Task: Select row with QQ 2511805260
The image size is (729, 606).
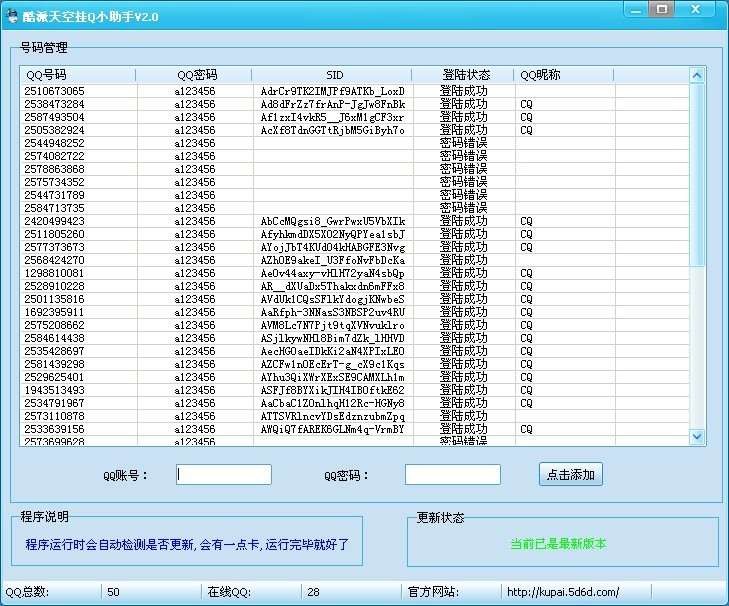Action: pyautogui.click(x=355, y=234)
